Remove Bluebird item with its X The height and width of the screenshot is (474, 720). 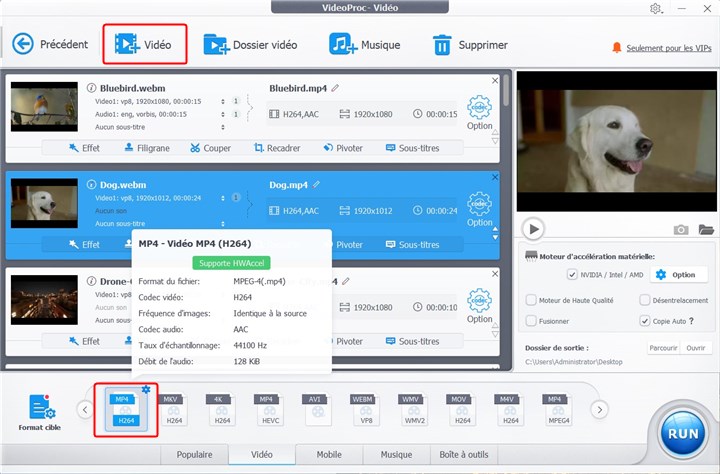(x=495, y=81)
